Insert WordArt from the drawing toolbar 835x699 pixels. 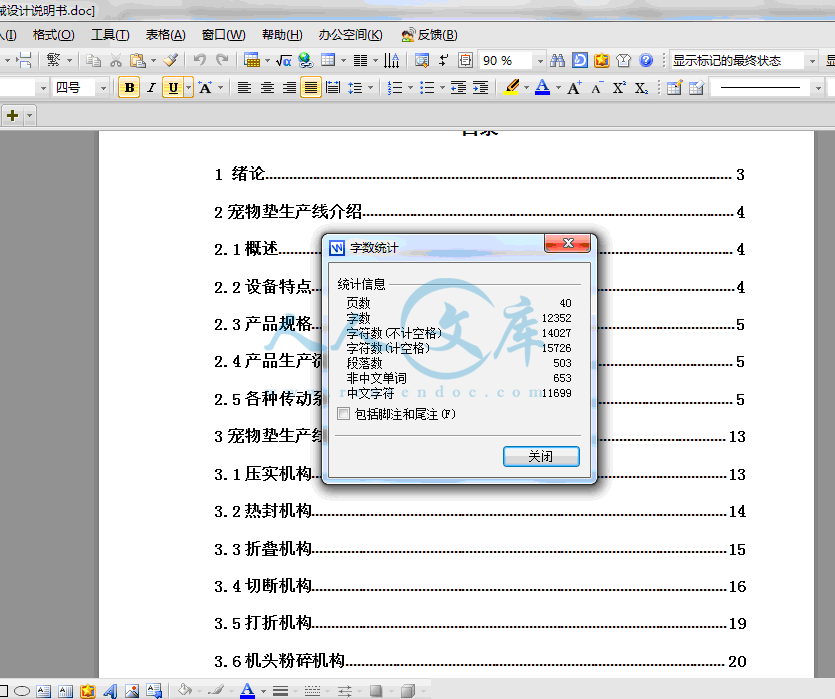110,691
